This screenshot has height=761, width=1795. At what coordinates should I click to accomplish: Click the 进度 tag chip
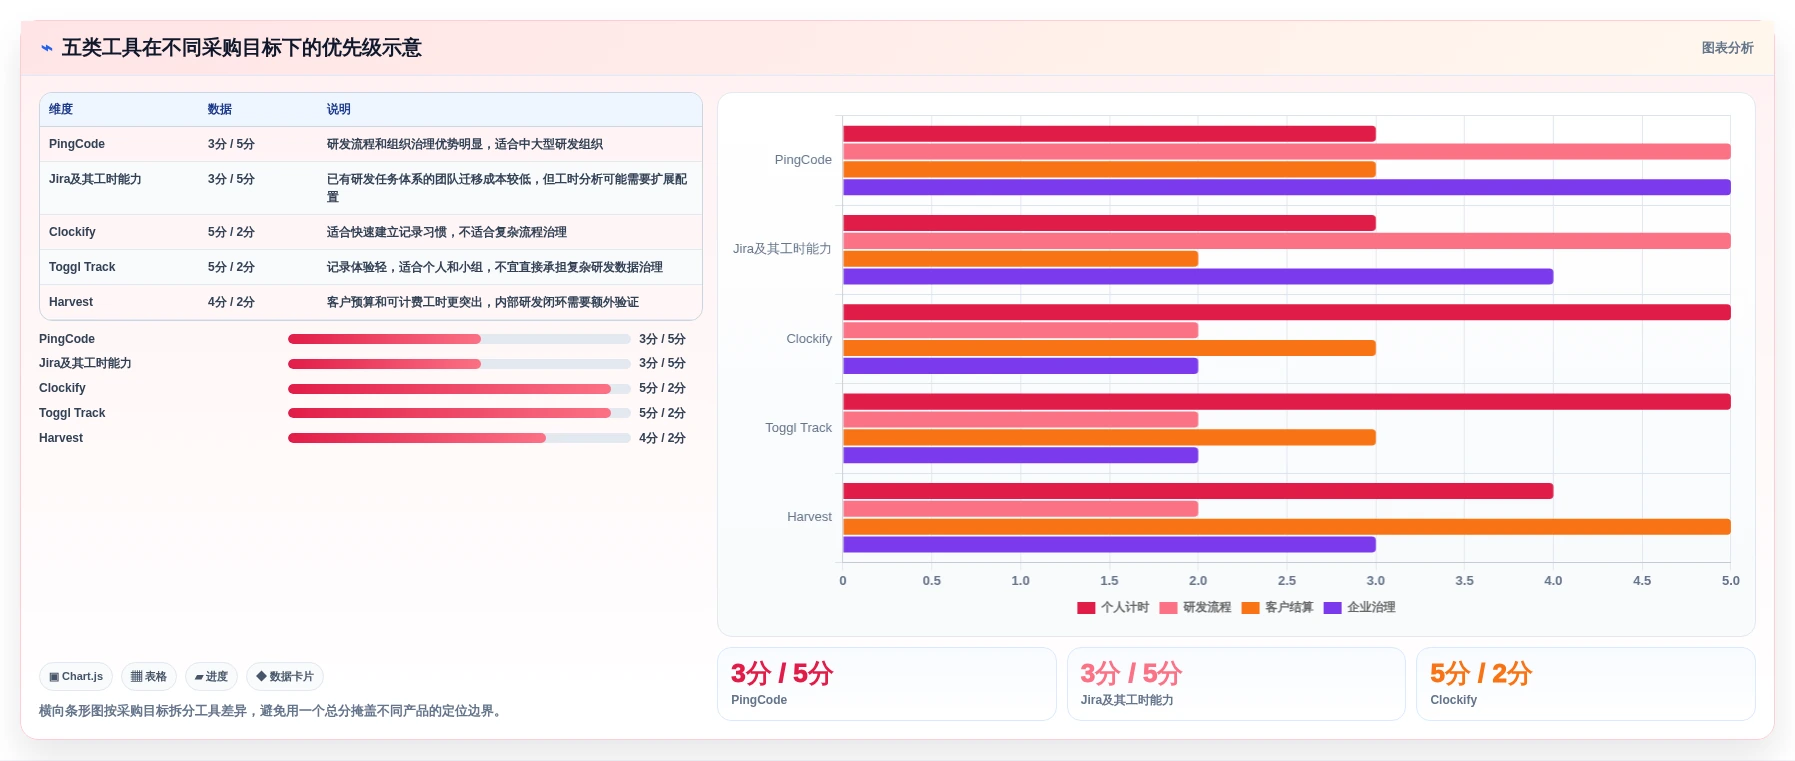[211, 677]
